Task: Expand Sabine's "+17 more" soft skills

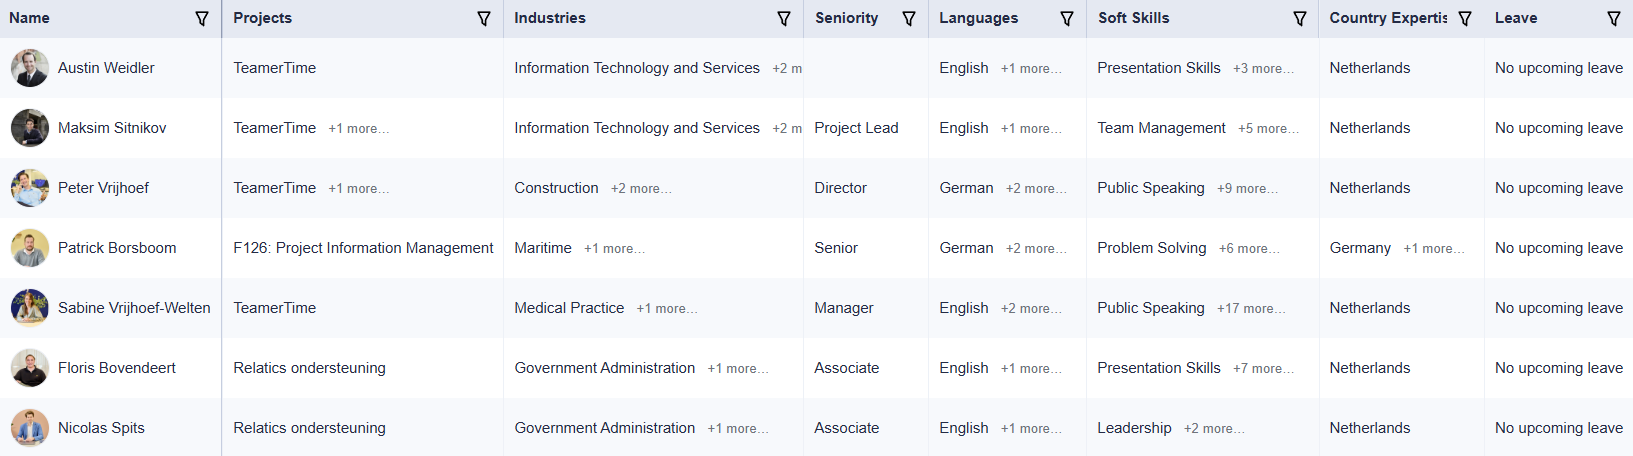Action: (1251, 309)
